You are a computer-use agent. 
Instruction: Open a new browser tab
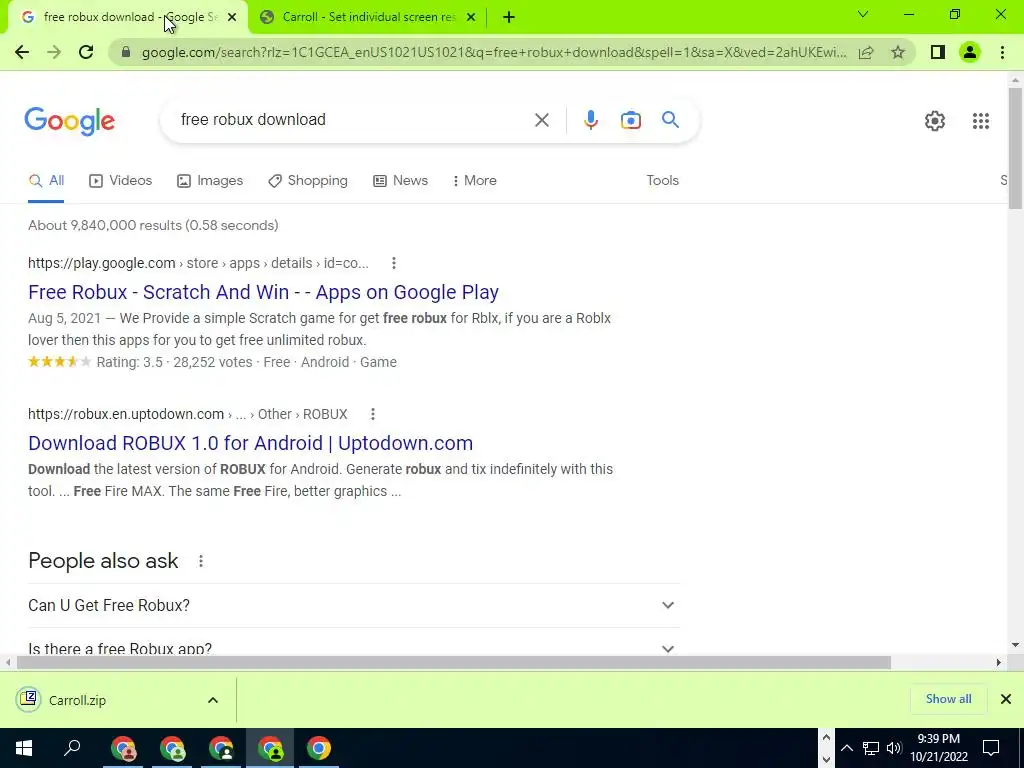tap(509, 18)
